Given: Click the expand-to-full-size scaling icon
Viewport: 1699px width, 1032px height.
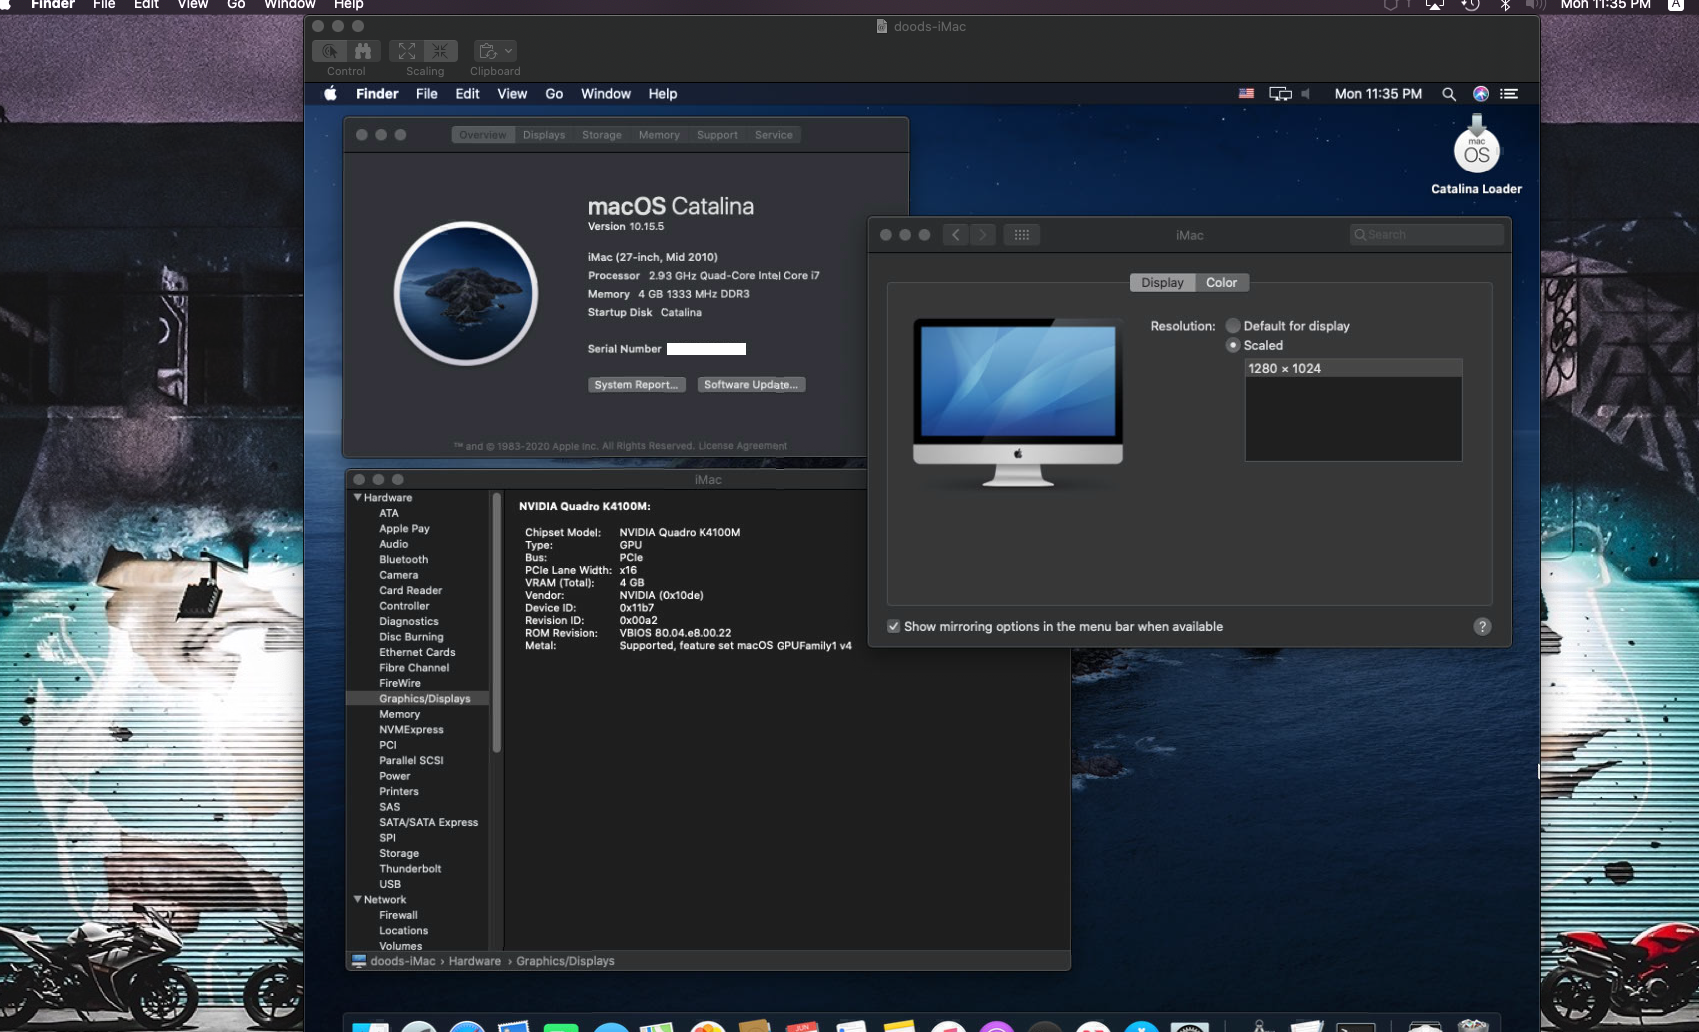Looking at the screenshot, I should click(x=407, y=51).
